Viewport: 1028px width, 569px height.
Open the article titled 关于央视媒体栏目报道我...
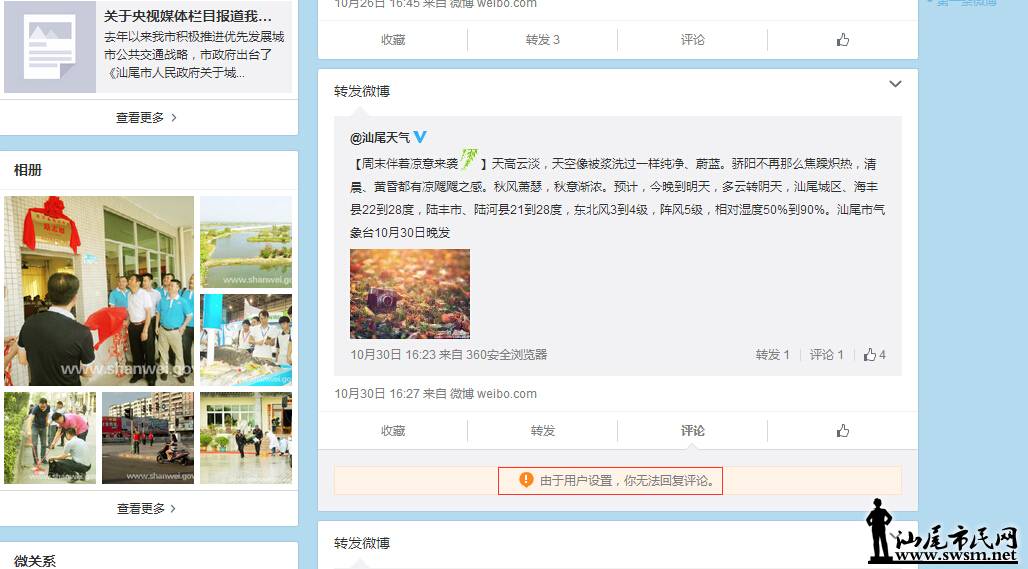tap(188, 16)
